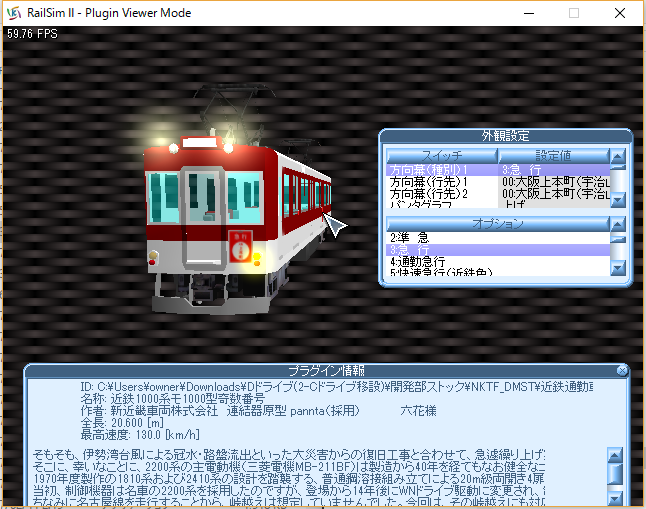This screenshot has width=646, height=509.
Task: Click the 59.76 FPS counter
Action: click(33, 34)
